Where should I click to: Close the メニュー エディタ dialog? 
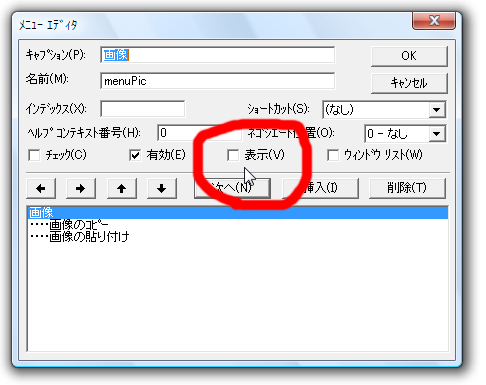(x=434, y=21)
